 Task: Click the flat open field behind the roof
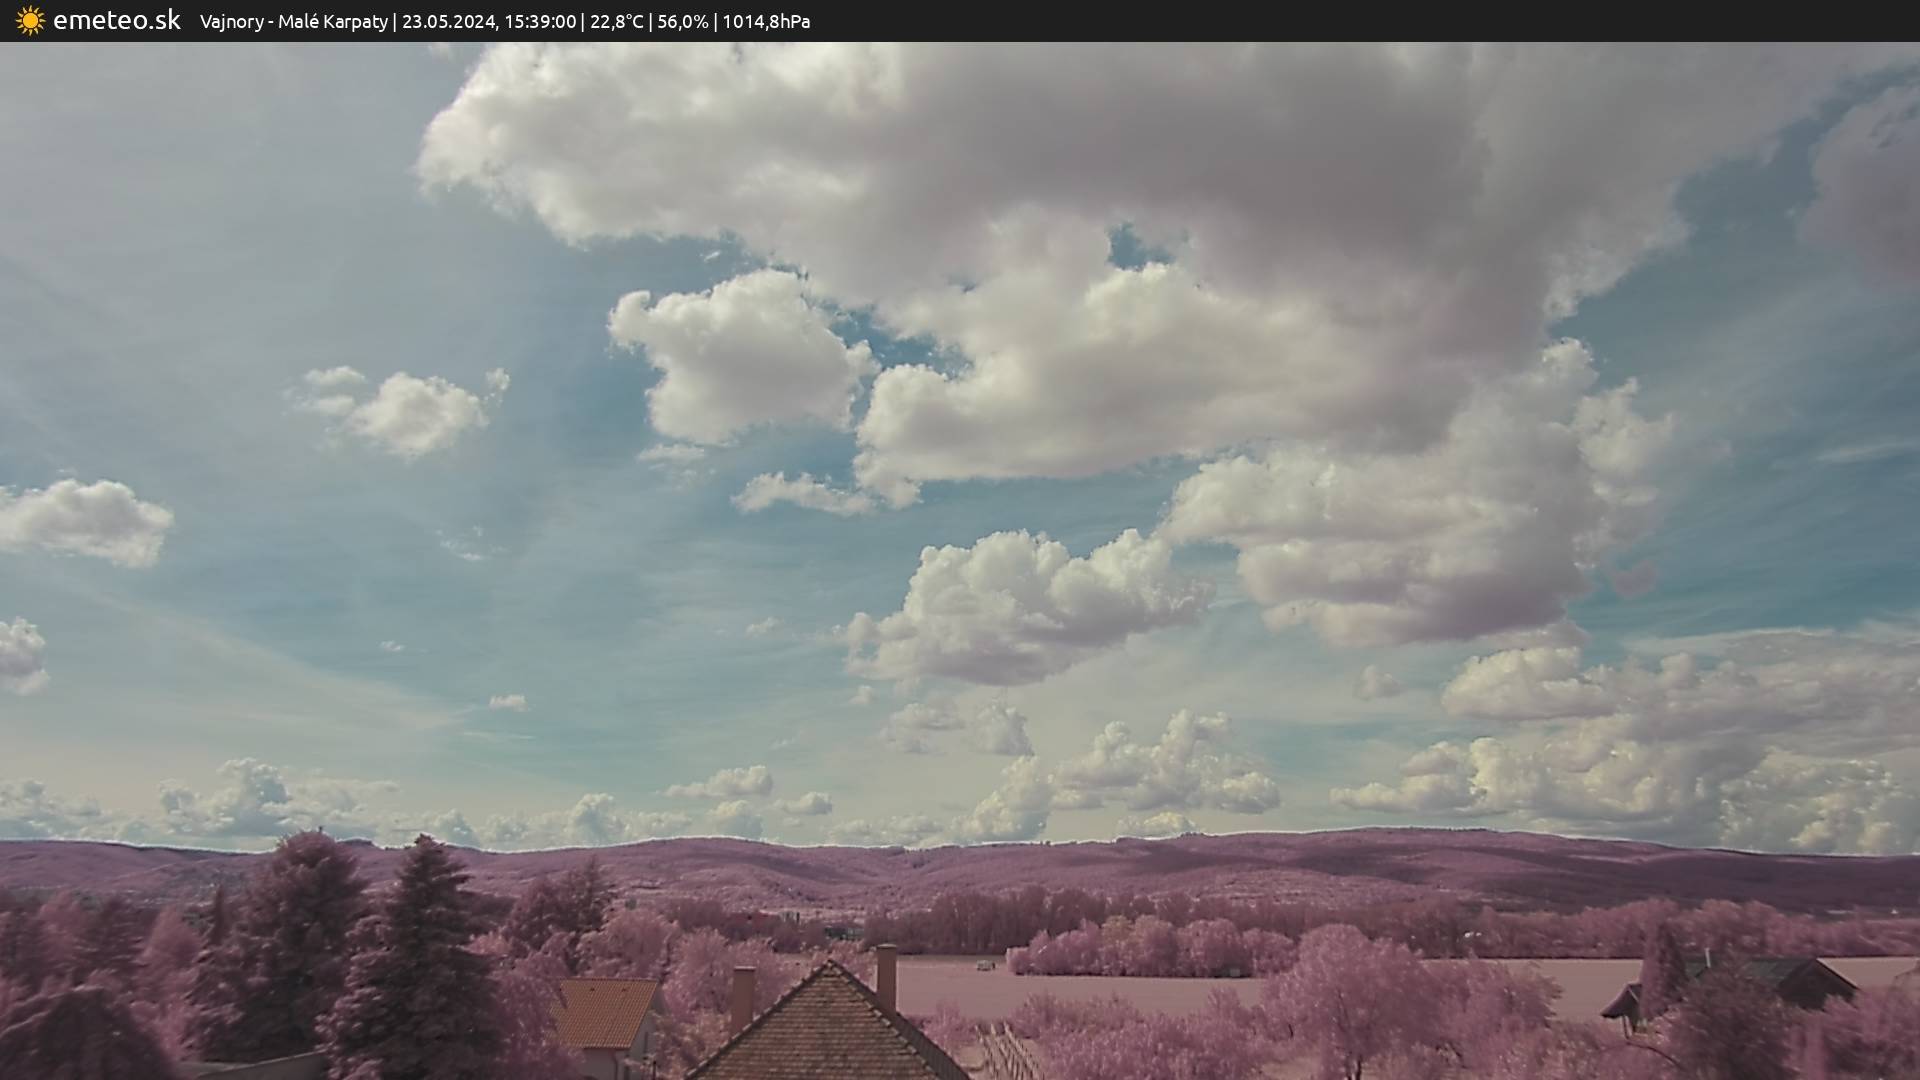[x=1100, y=985]
